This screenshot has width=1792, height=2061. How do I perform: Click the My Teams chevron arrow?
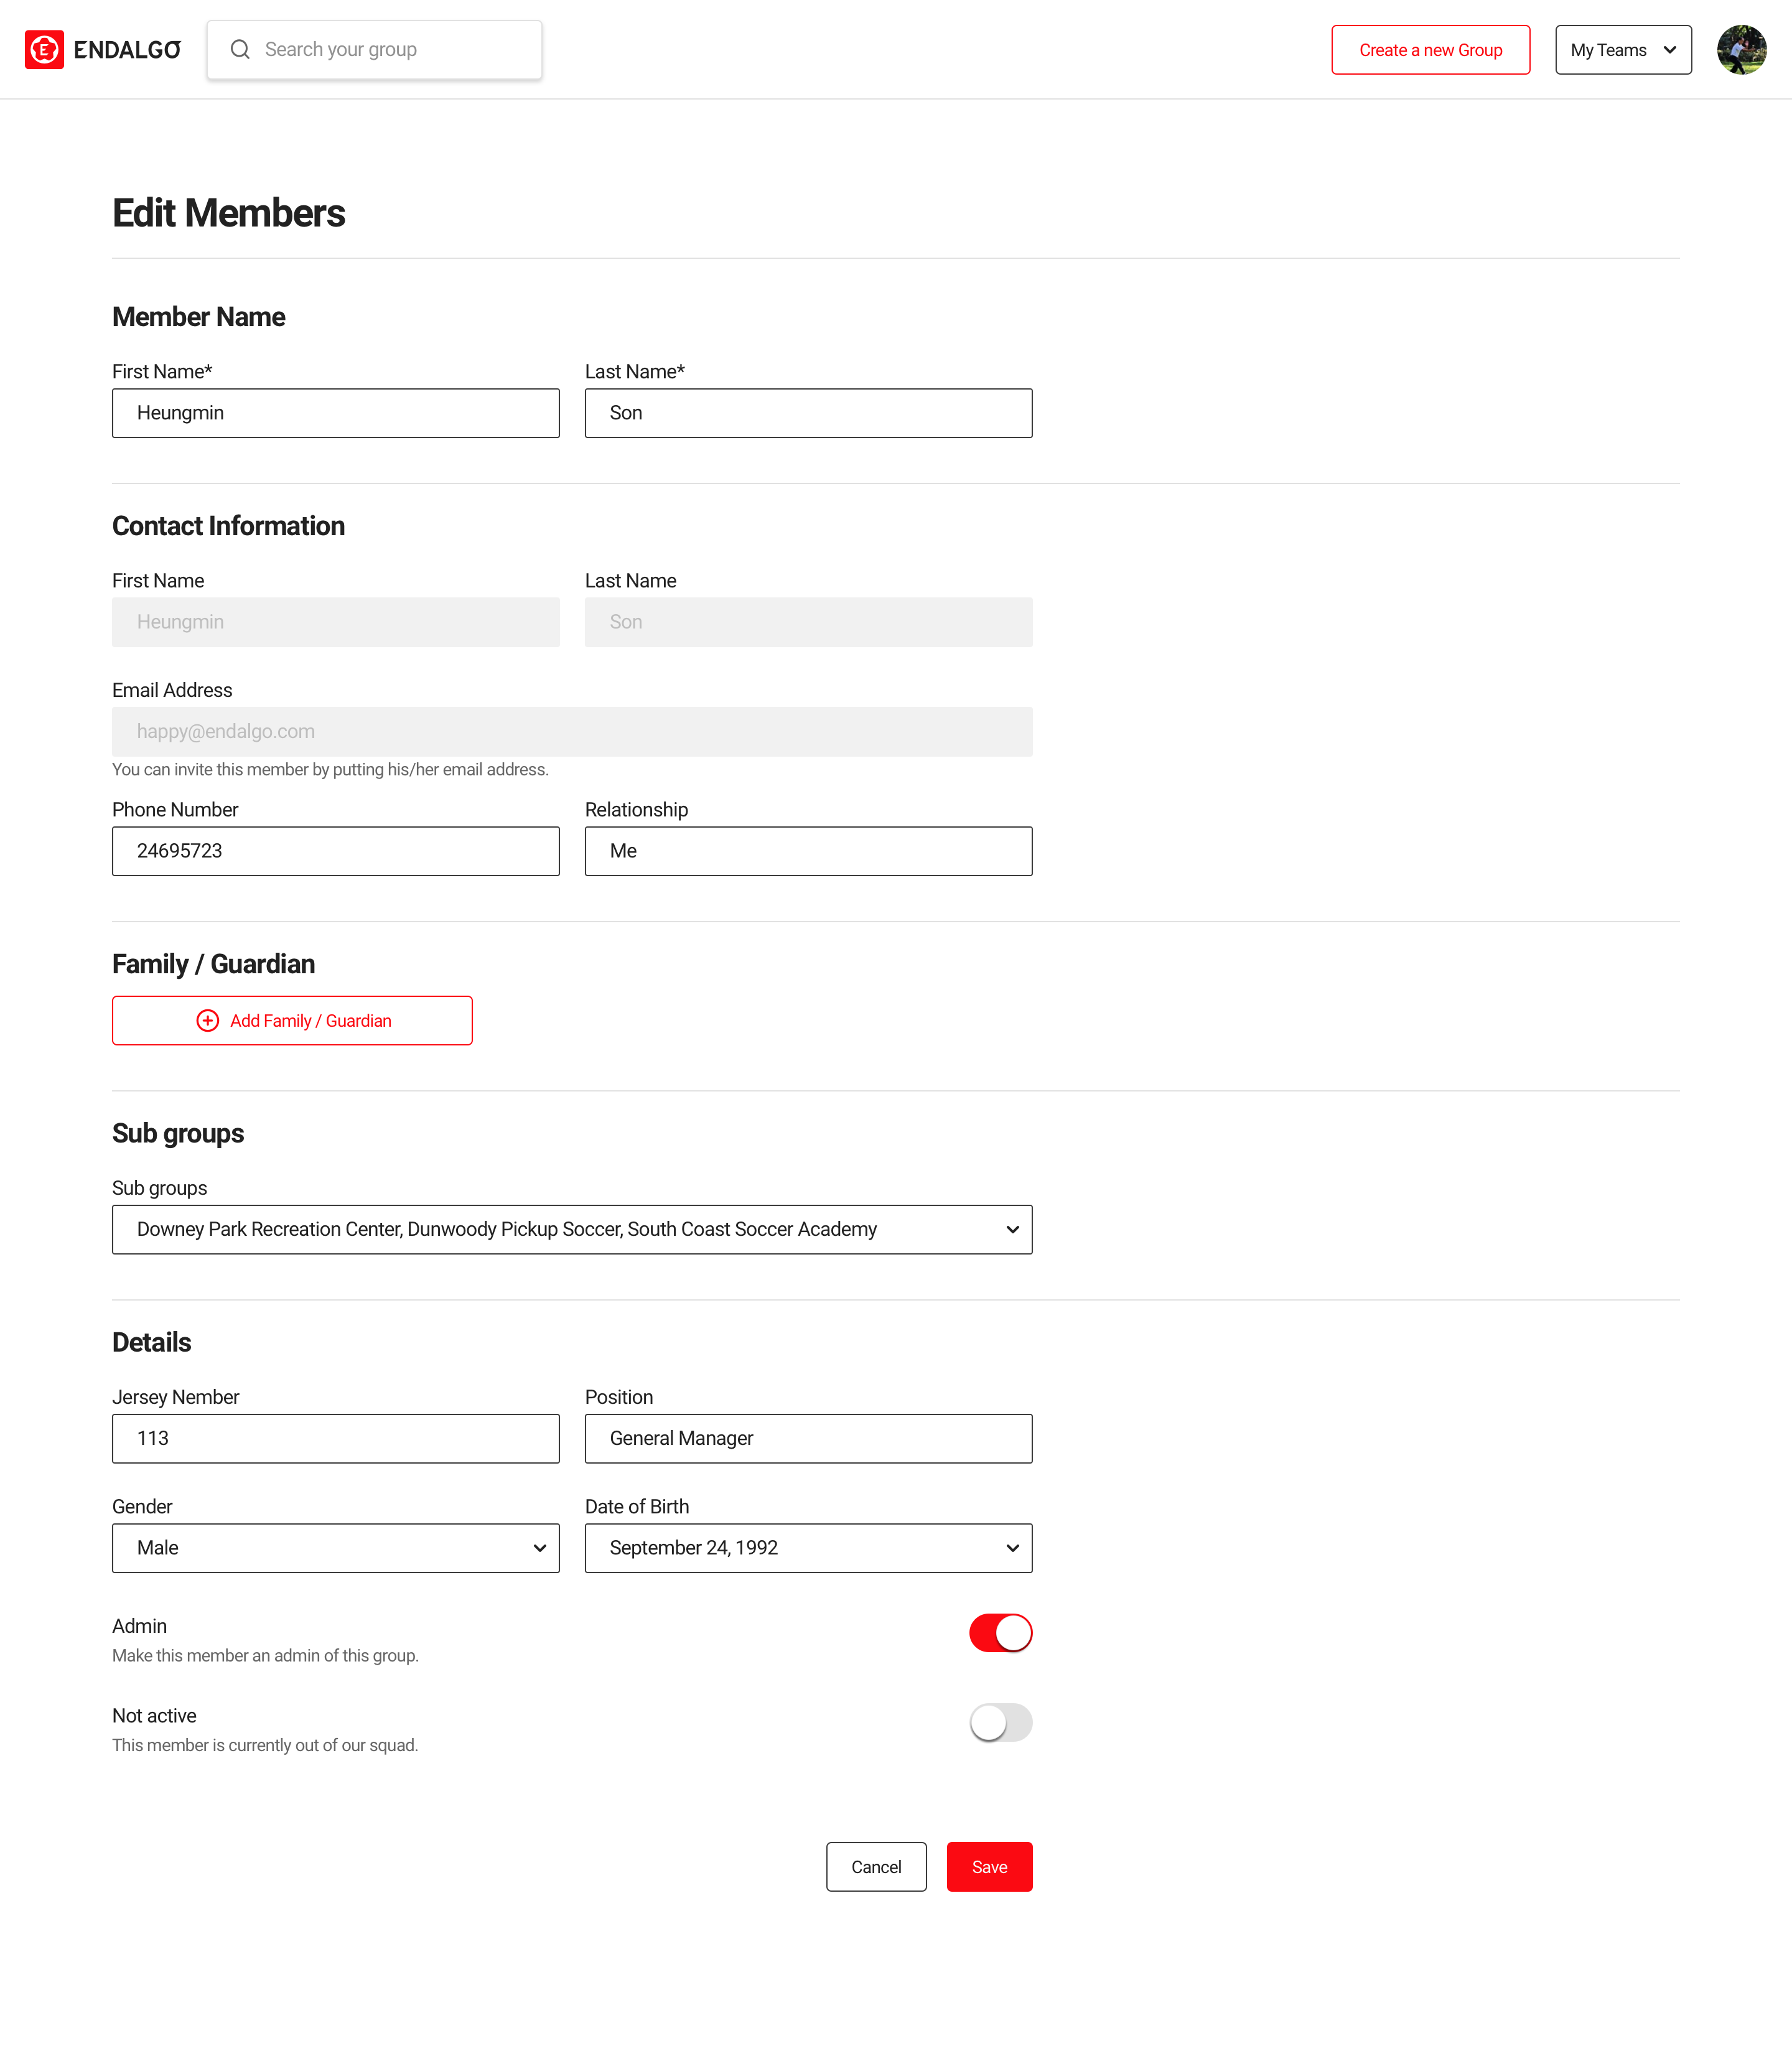coord(1669,50)
